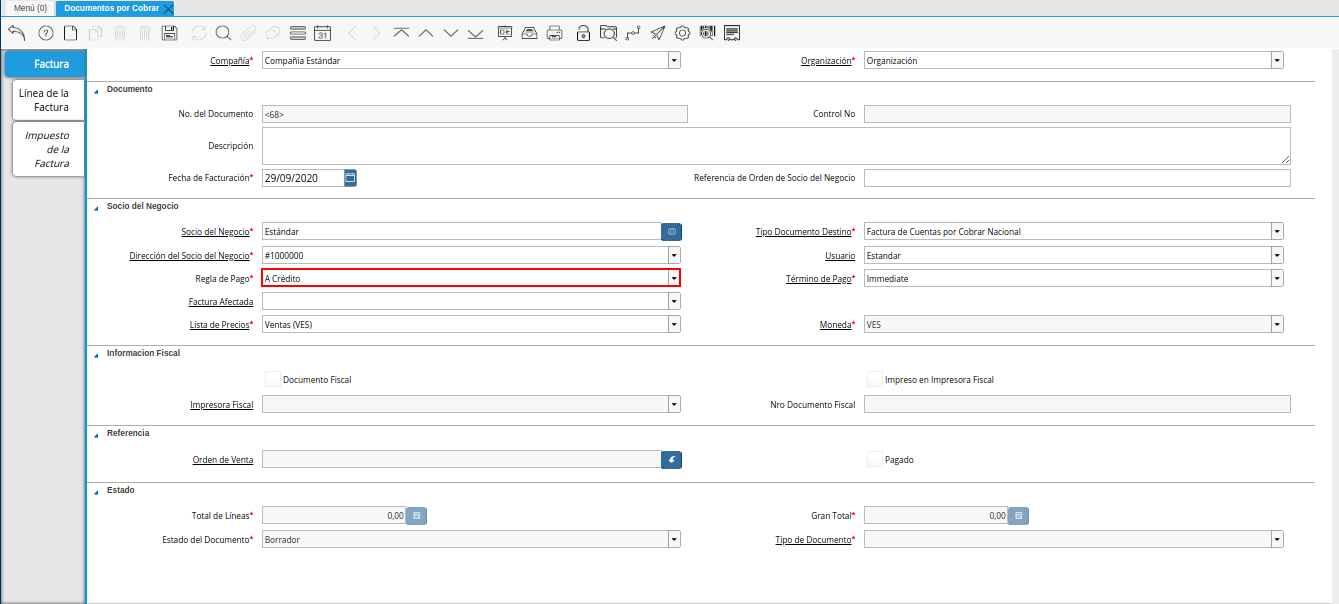Image resolution: width=1339 pixels, height=604 pixels.
Task: Click the Orden de Venta lookup button
Action: [671, 459]
